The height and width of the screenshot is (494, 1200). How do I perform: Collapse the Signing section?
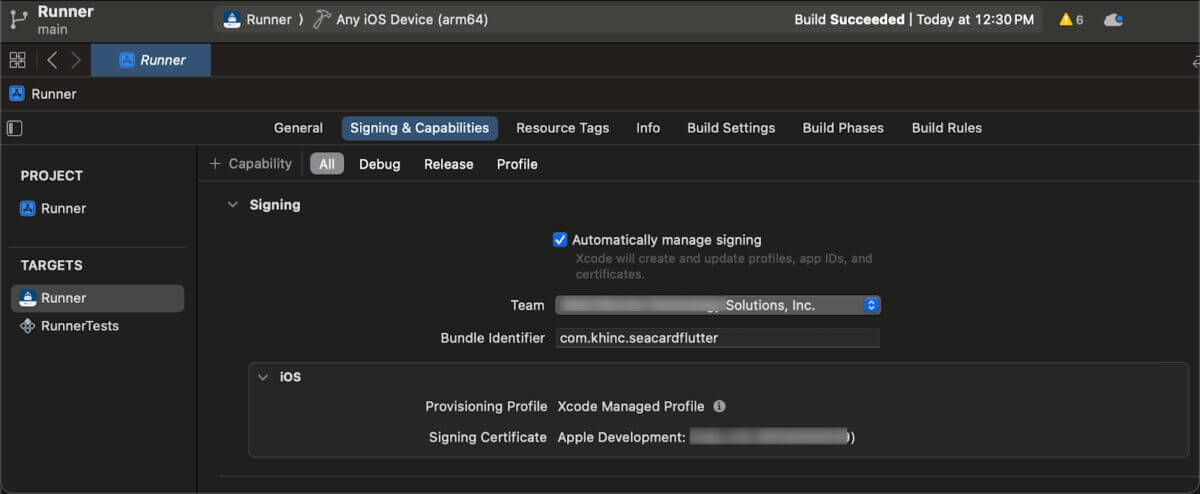click(x=232, y=205)
